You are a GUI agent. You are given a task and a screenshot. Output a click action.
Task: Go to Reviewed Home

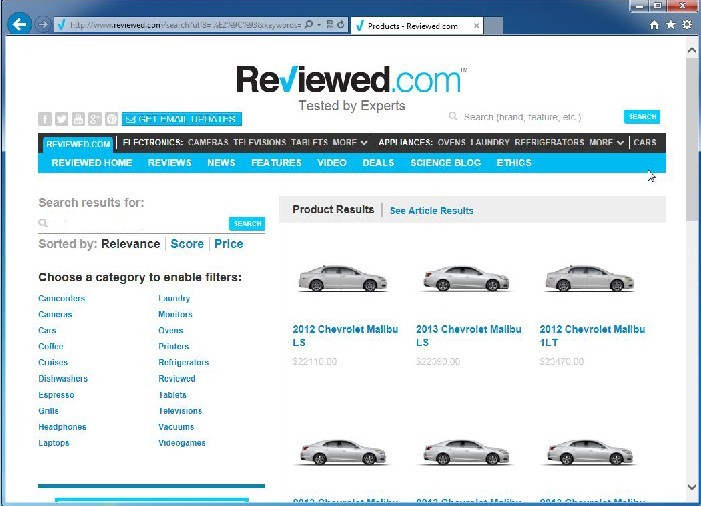(92, 163)
